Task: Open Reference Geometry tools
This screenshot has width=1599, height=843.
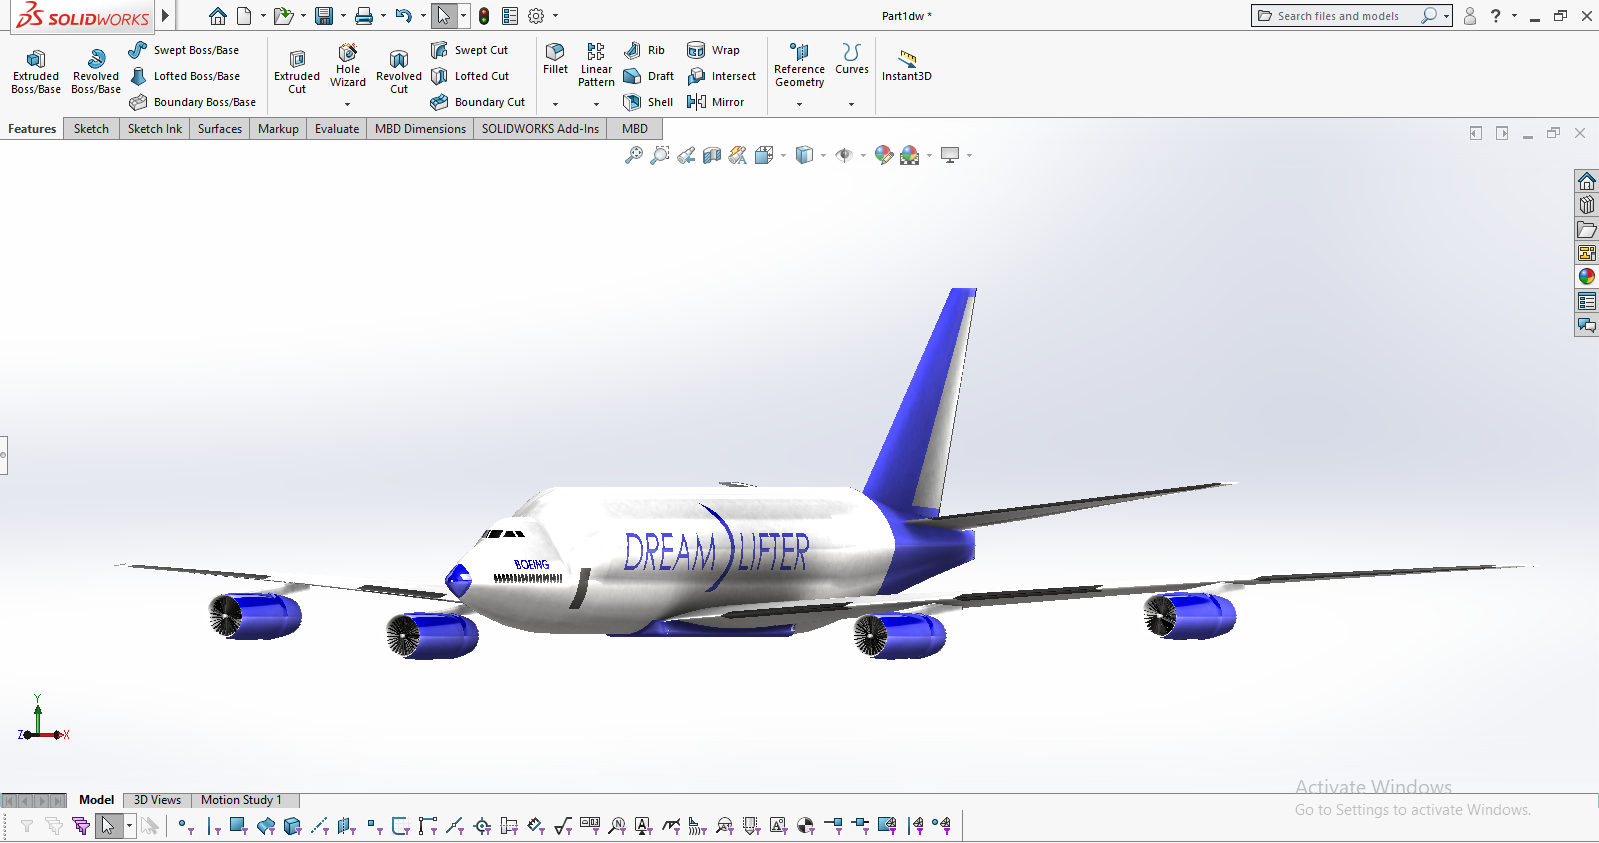Action: tap(799, 65)
